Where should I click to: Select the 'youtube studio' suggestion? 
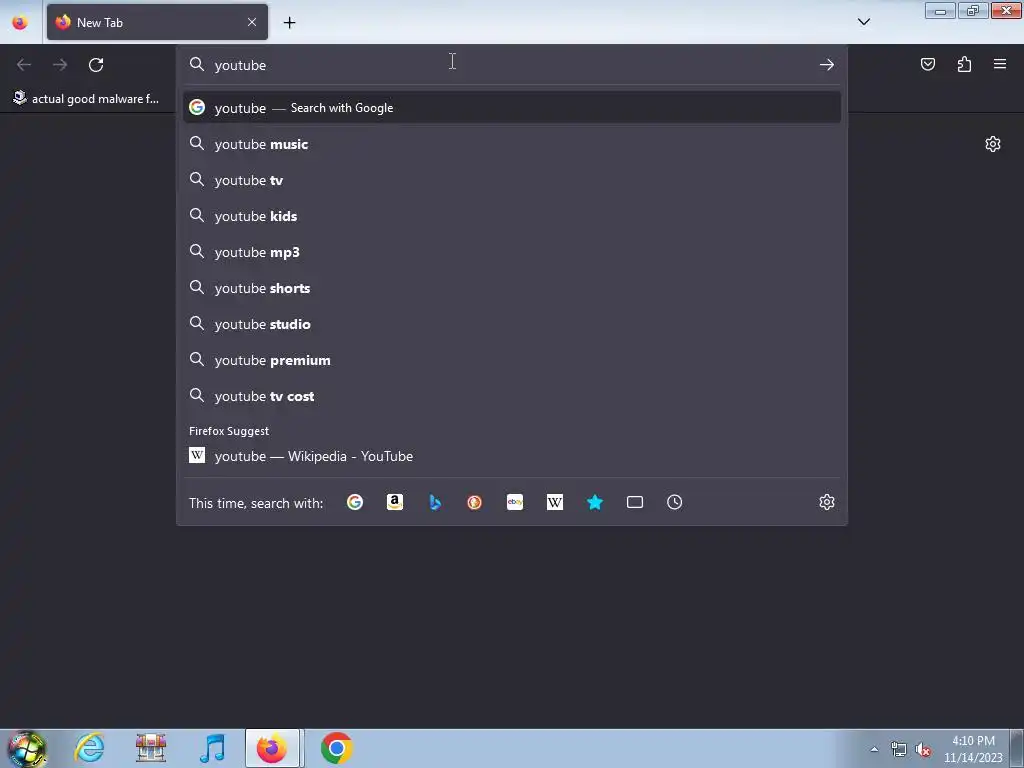(512, 324)
